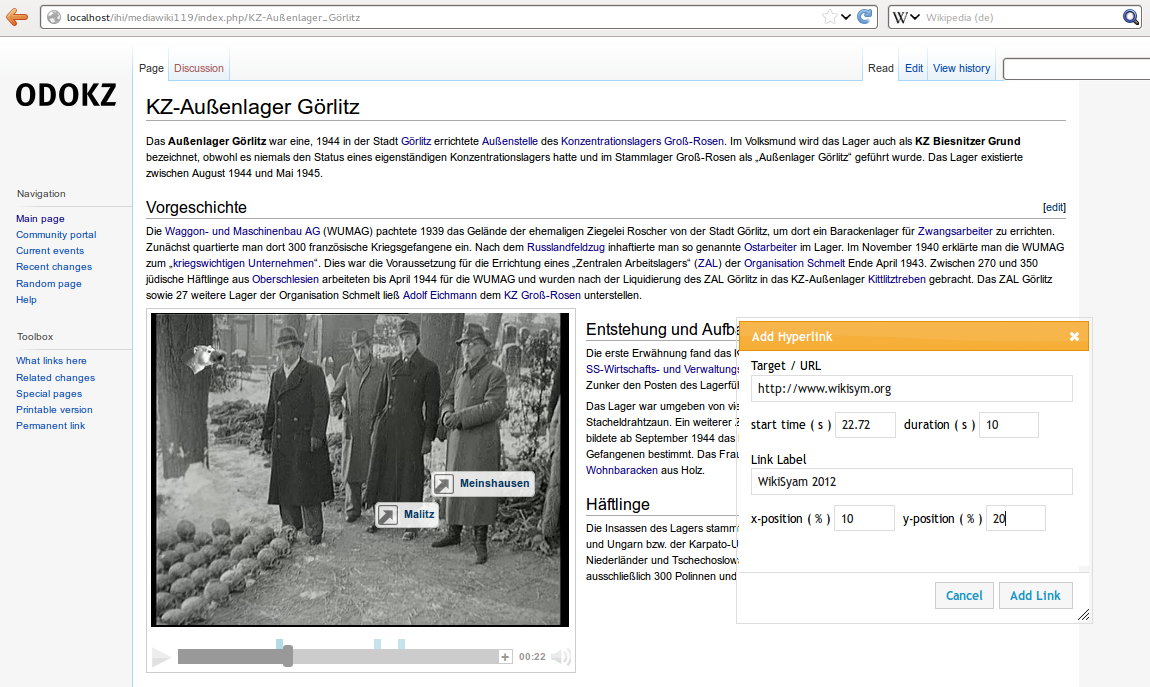The image size is (1150, 687).
Task: Follow the Zwangsarbeiter link
Action: coord(955,232)
